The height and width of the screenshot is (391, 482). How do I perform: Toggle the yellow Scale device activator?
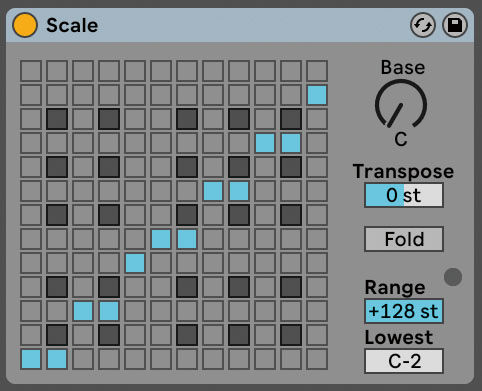coord(25,25)
